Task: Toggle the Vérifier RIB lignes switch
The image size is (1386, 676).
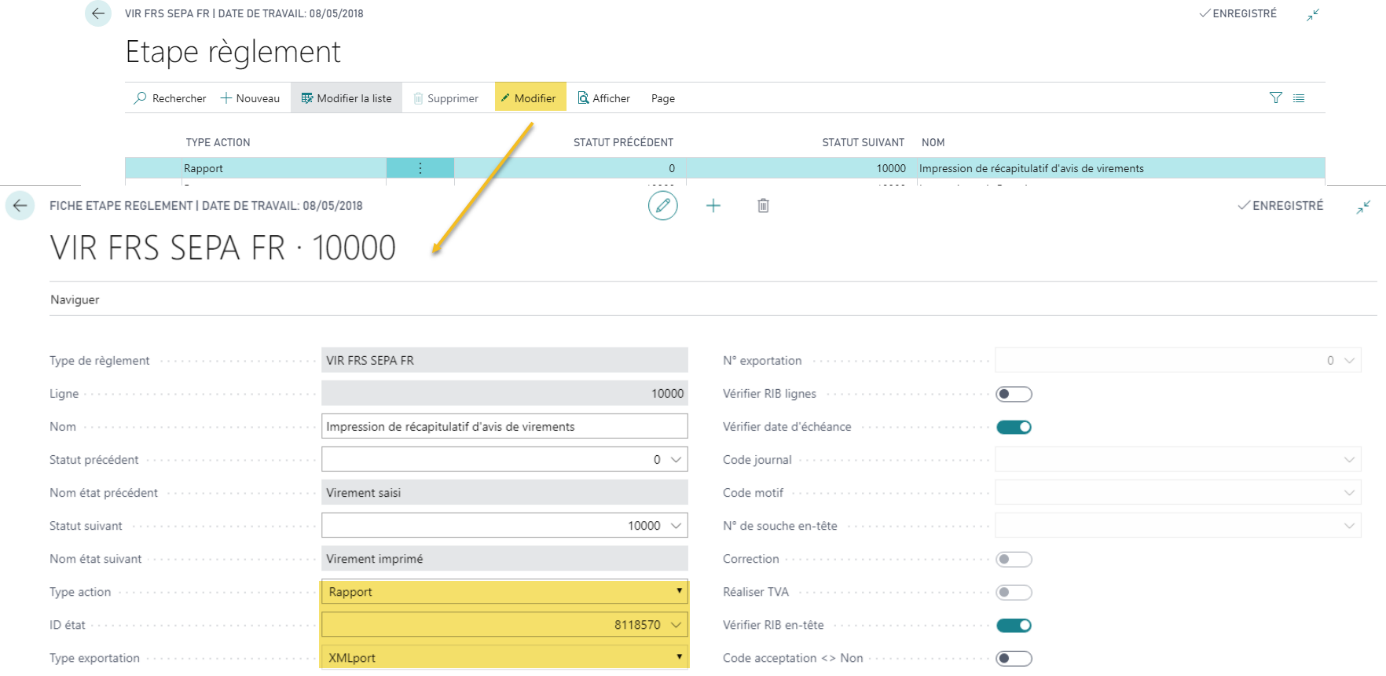Action: [1013, 394]
